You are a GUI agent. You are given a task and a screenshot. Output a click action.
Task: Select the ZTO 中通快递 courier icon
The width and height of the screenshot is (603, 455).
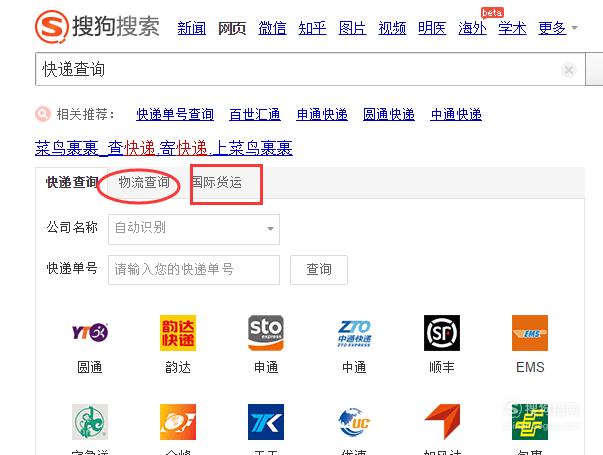354,333
